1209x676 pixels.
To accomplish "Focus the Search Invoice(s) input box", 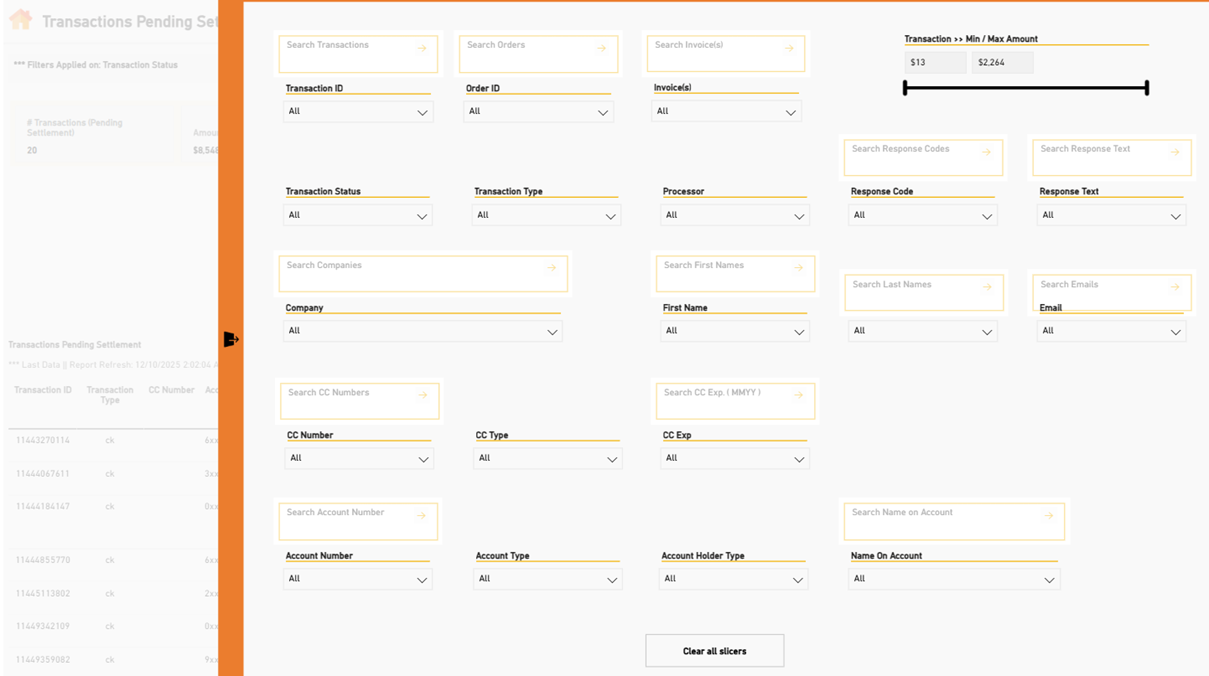I will pyautogui.click(x=726, y=54).
